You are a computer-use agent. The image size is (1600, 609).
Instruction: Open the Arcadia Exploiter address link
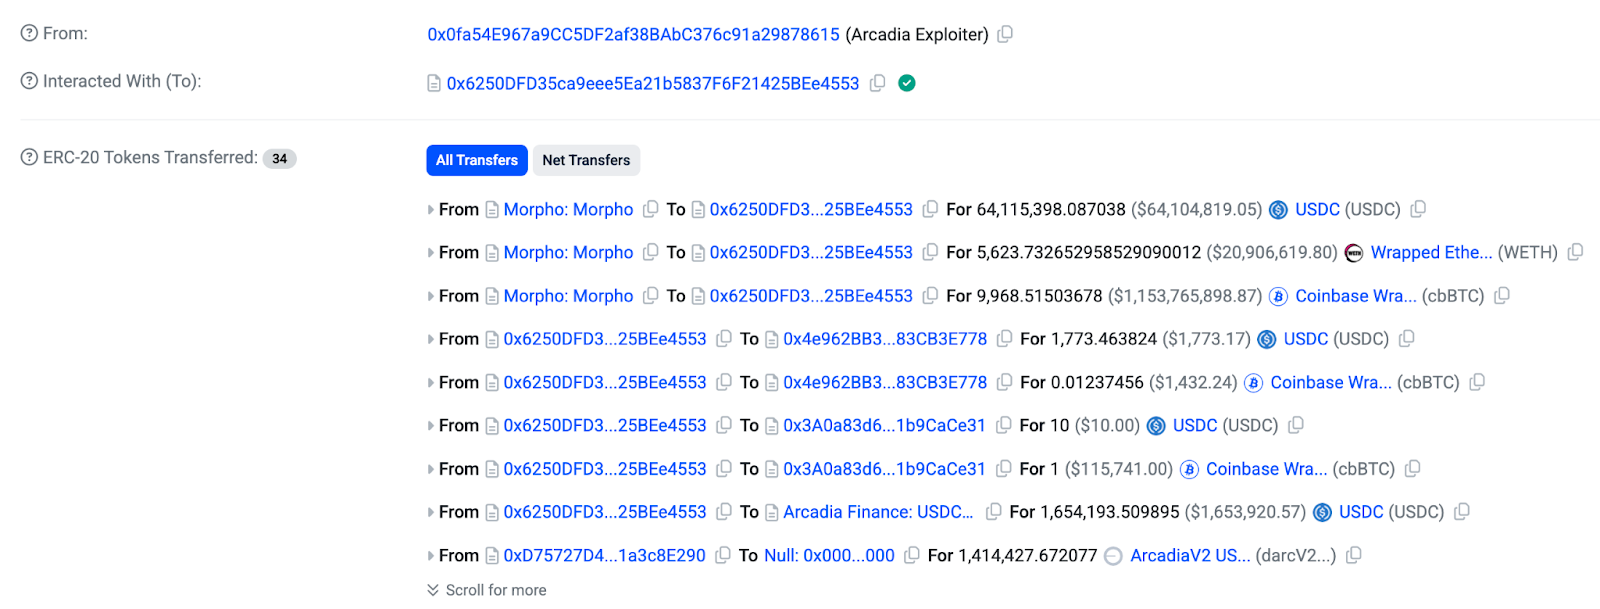click(x=634, y=34)
